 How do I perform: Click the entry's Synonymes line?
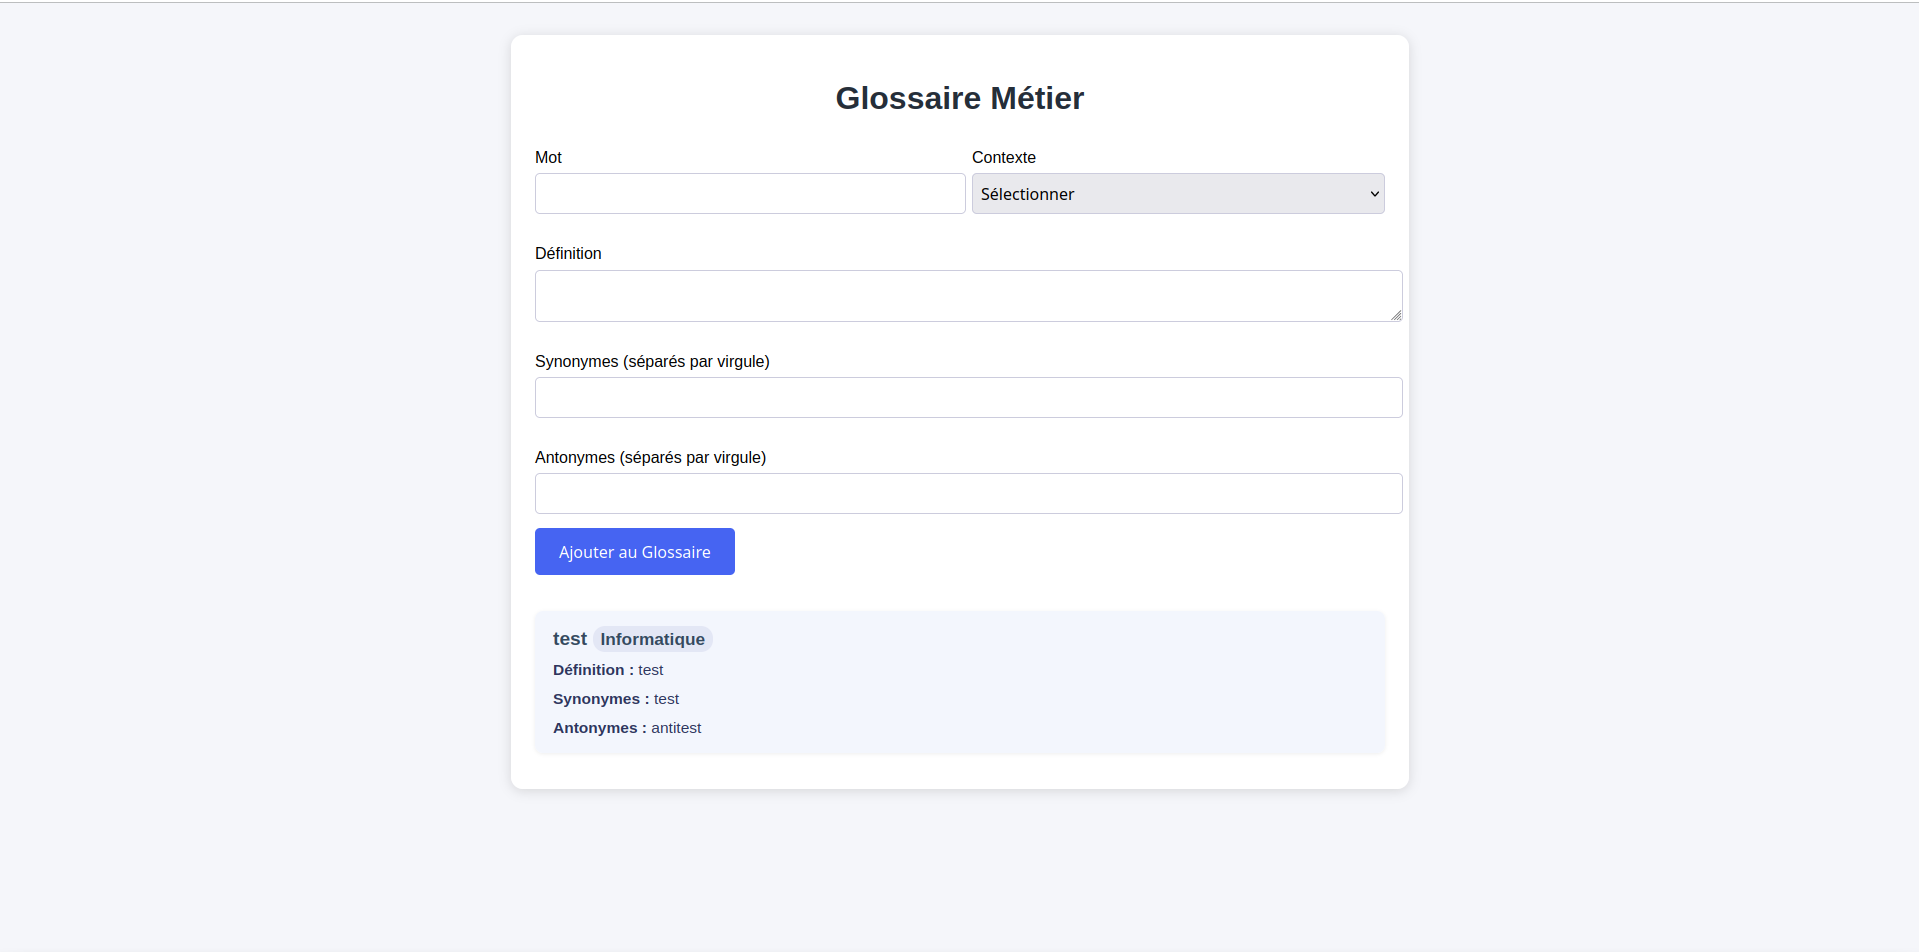click(616, 699)
